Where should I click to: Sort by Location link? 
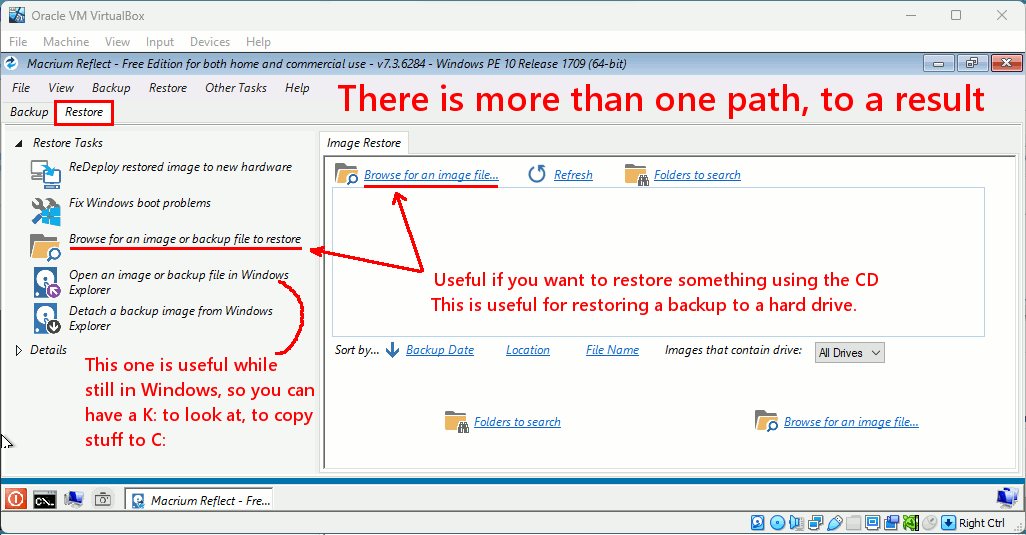click(527, 350)
